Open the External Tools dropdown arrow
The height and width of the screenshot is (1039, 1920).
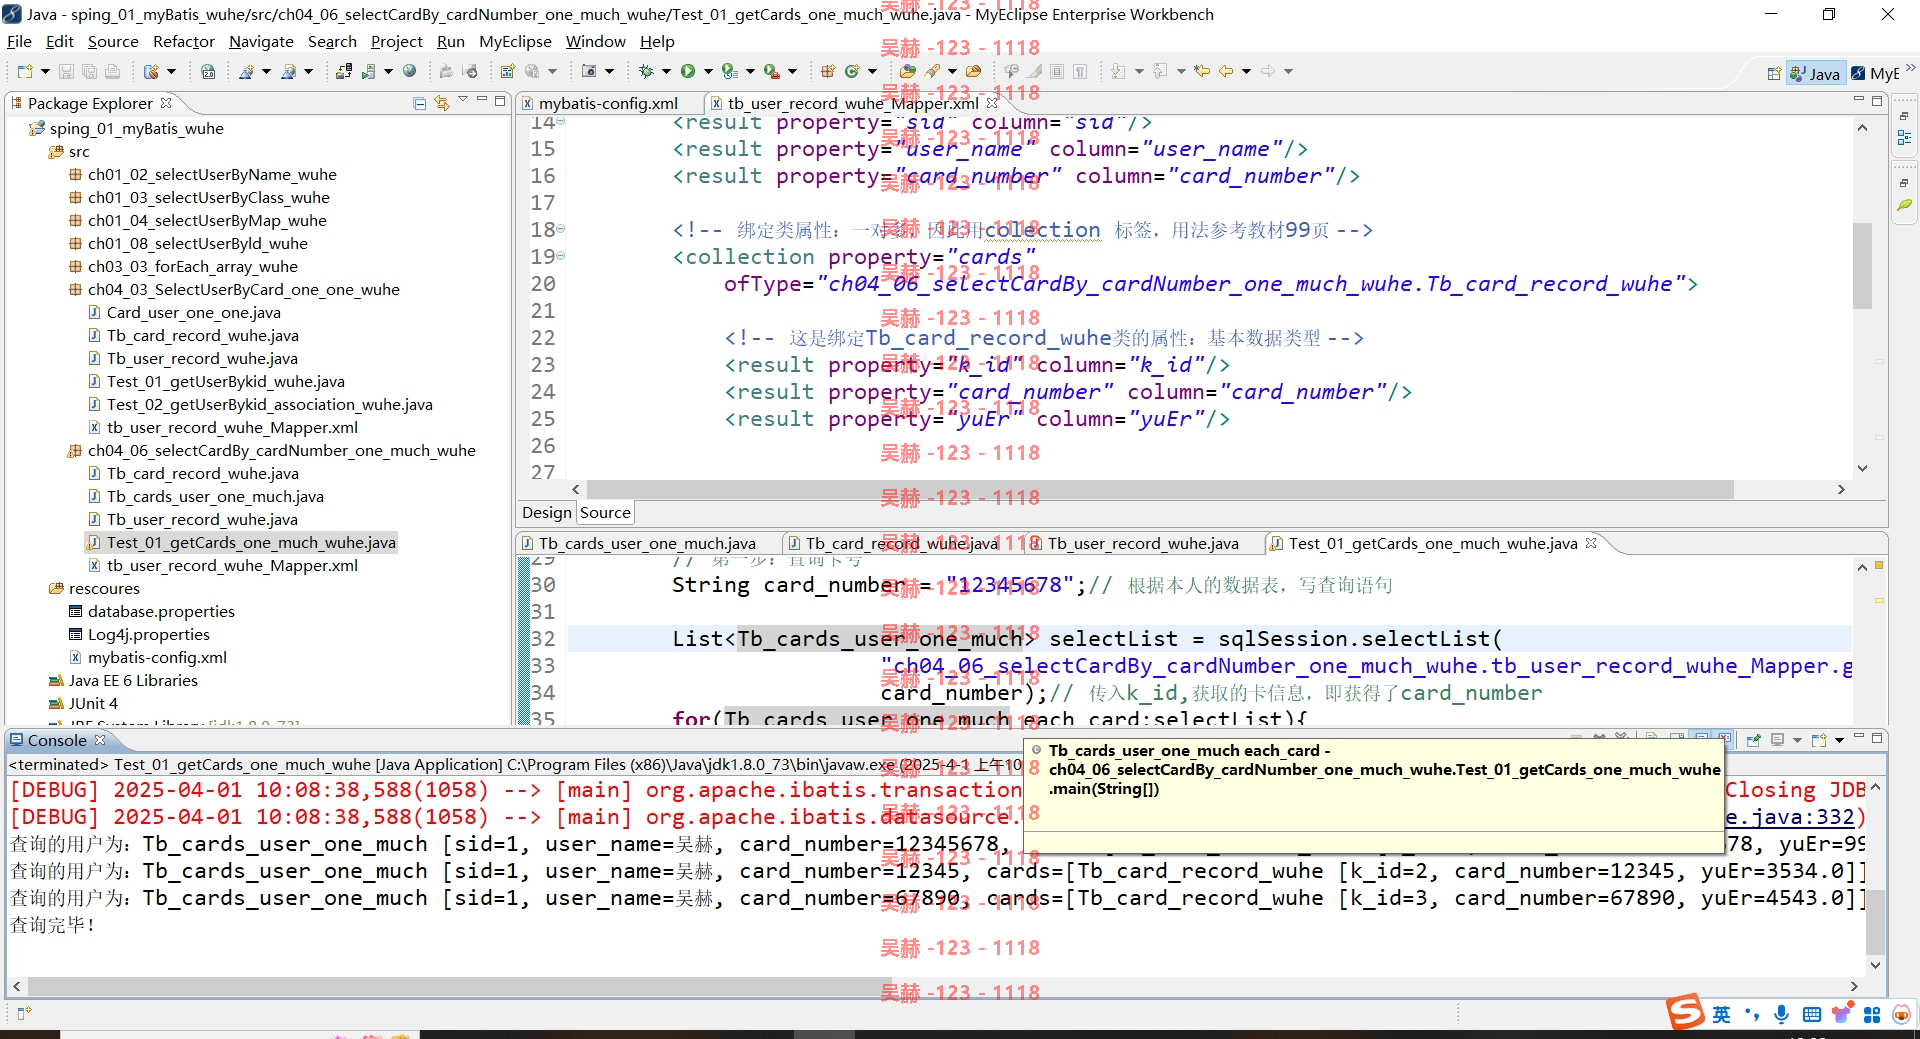[x=792, y=72]
